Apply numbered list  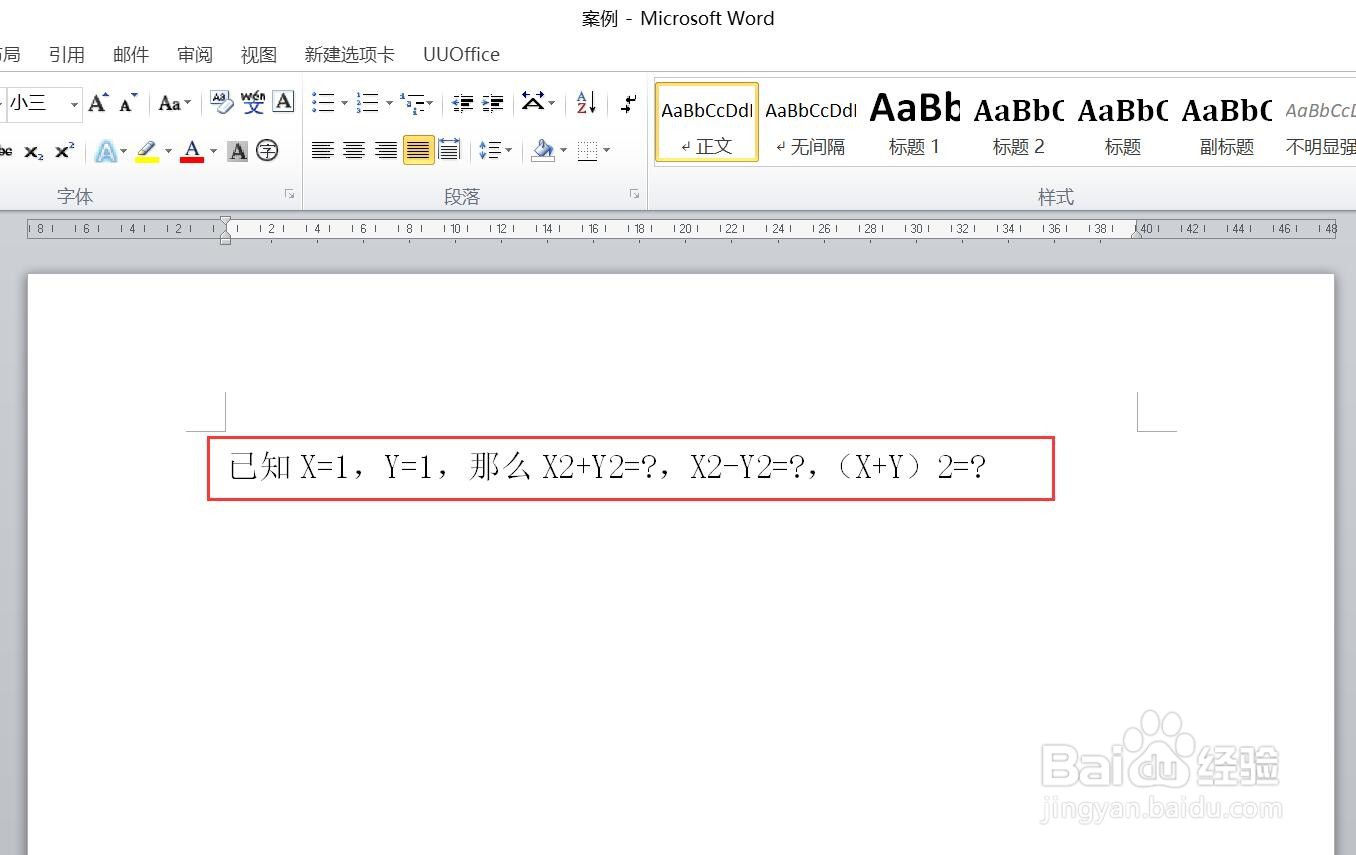click(368, 102)
